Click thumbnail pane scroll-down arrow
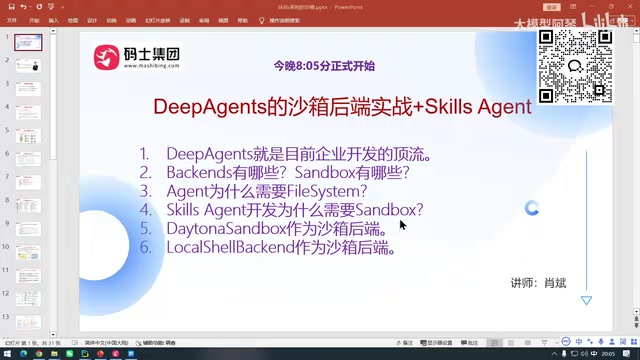This screenshot has height=360, width=640. coord(53,334)
